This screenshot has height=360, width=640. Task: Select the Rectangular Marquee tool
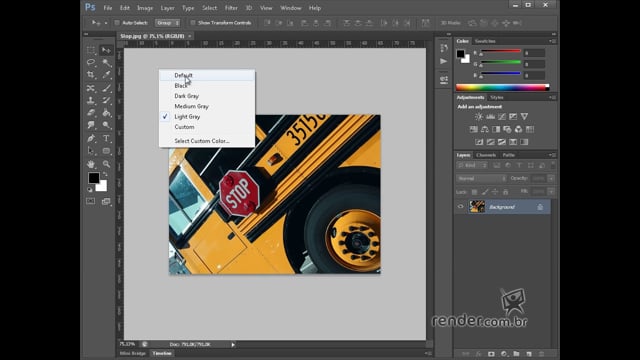91,50
